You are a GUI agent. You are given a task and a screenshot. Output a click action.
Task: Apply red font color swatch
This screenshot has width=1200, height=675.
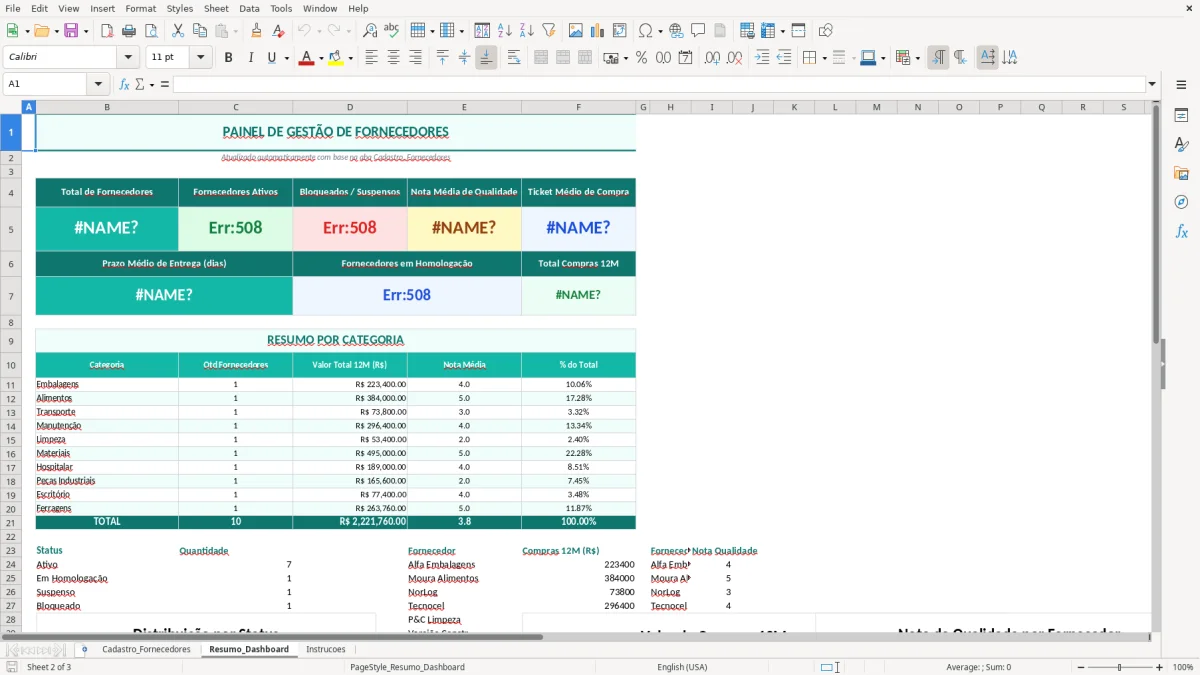[x=306, y=58]
